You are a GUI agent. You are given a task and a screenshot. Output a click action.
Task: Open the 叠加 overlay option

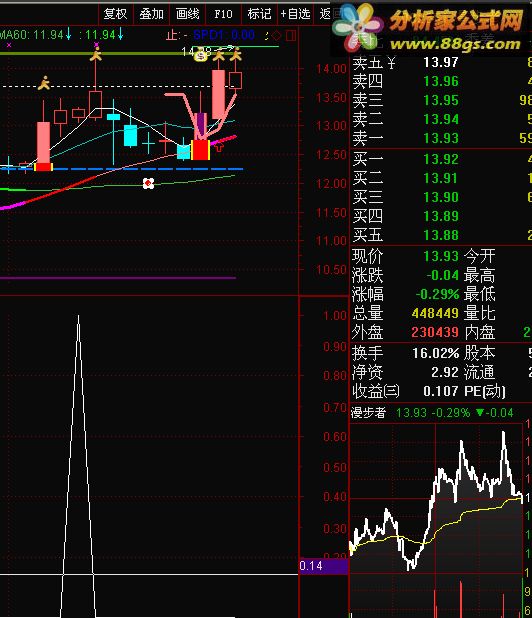(151, 14)
